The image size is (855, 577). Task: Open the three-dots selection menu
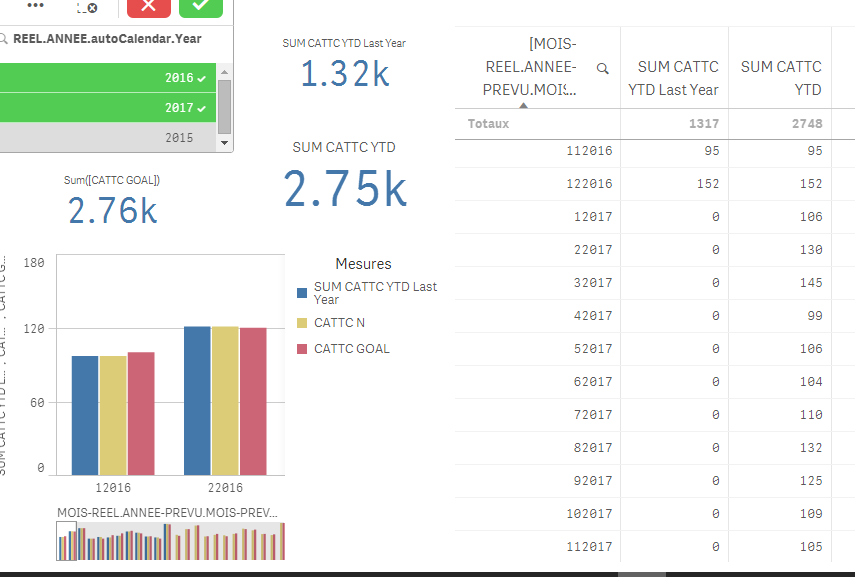point(35,5)
